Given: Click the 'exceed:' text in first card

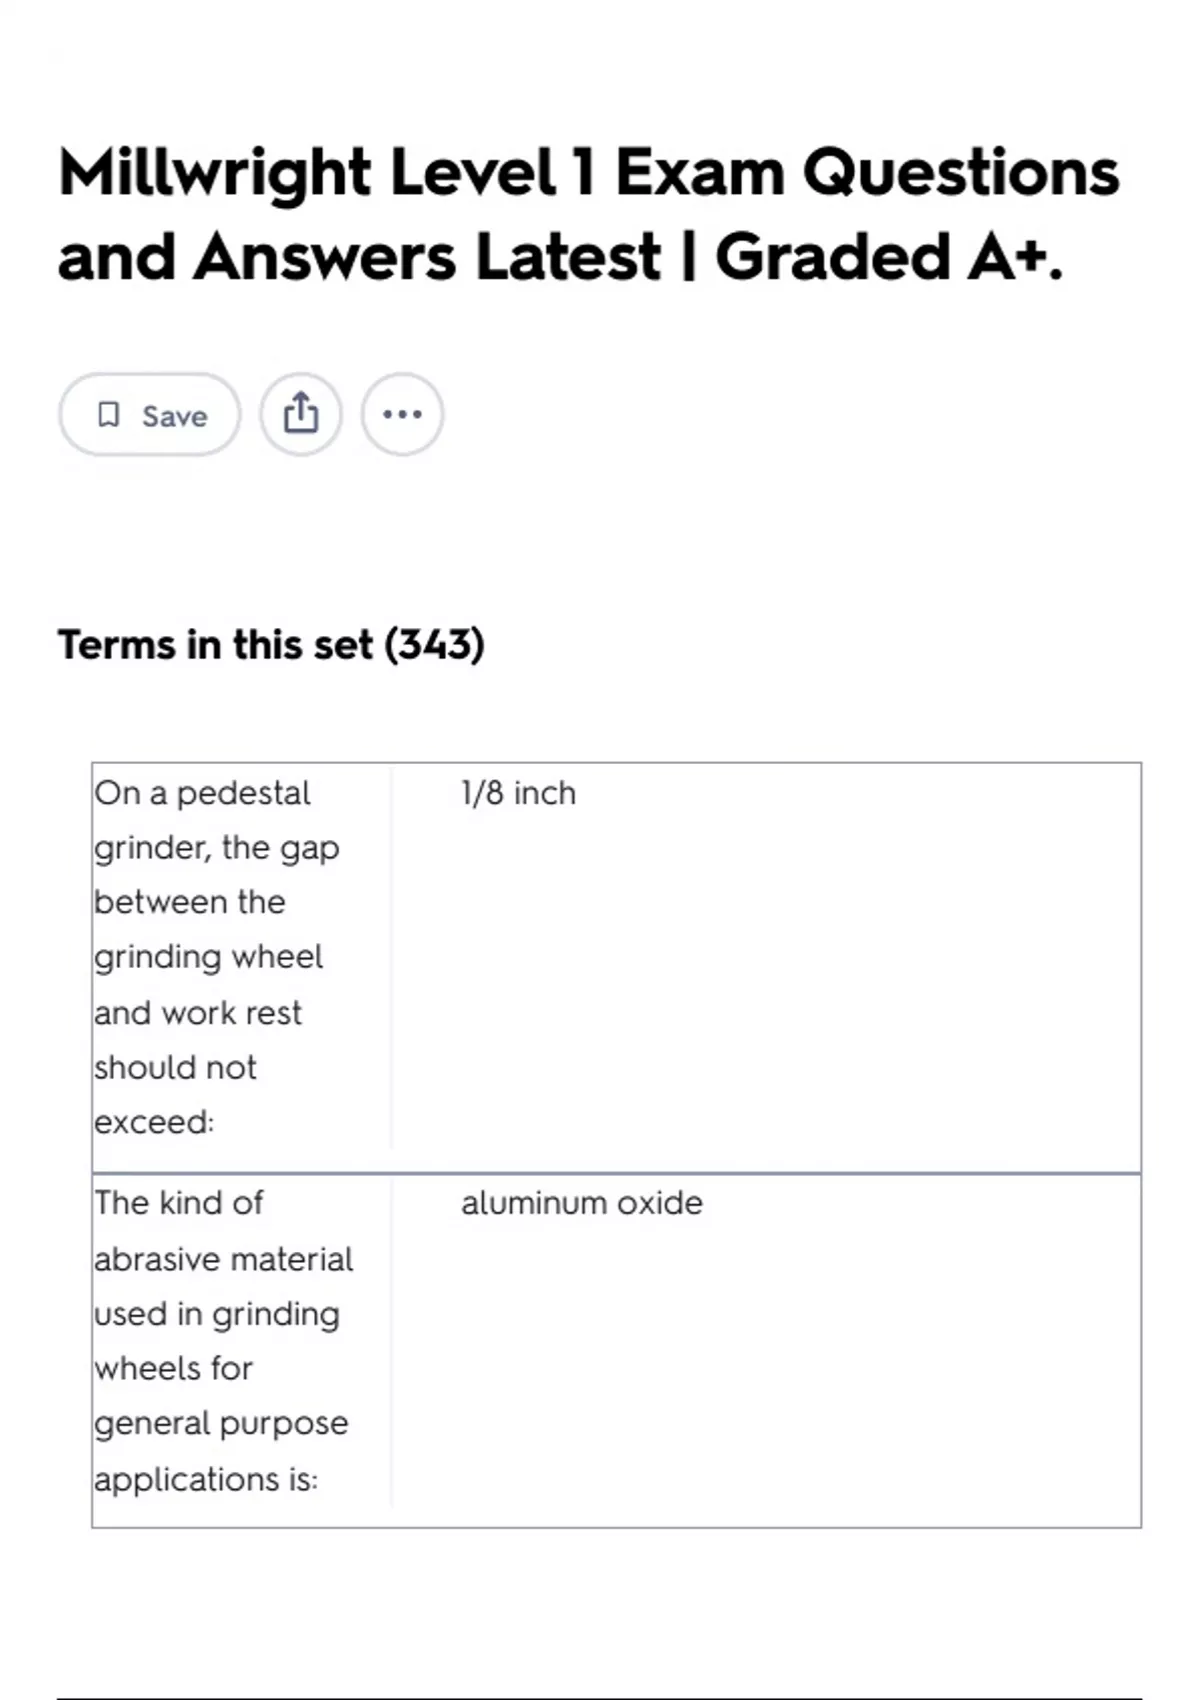Looking at the screenshot, I should pyautogui.click(x=154, y=1122).
